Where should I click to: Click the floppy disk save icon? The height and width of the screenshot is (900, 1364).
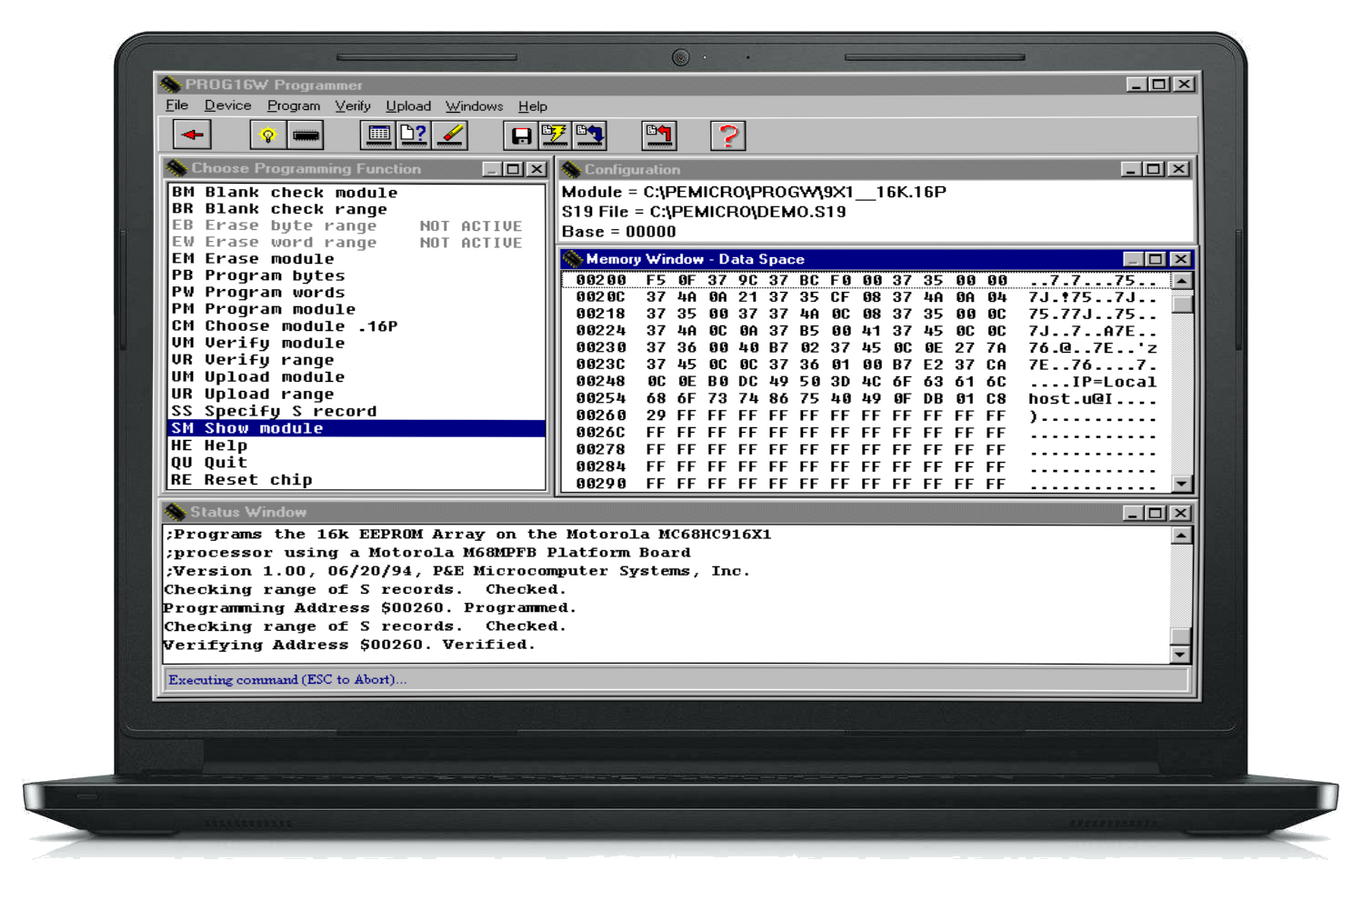coord(521,134)
